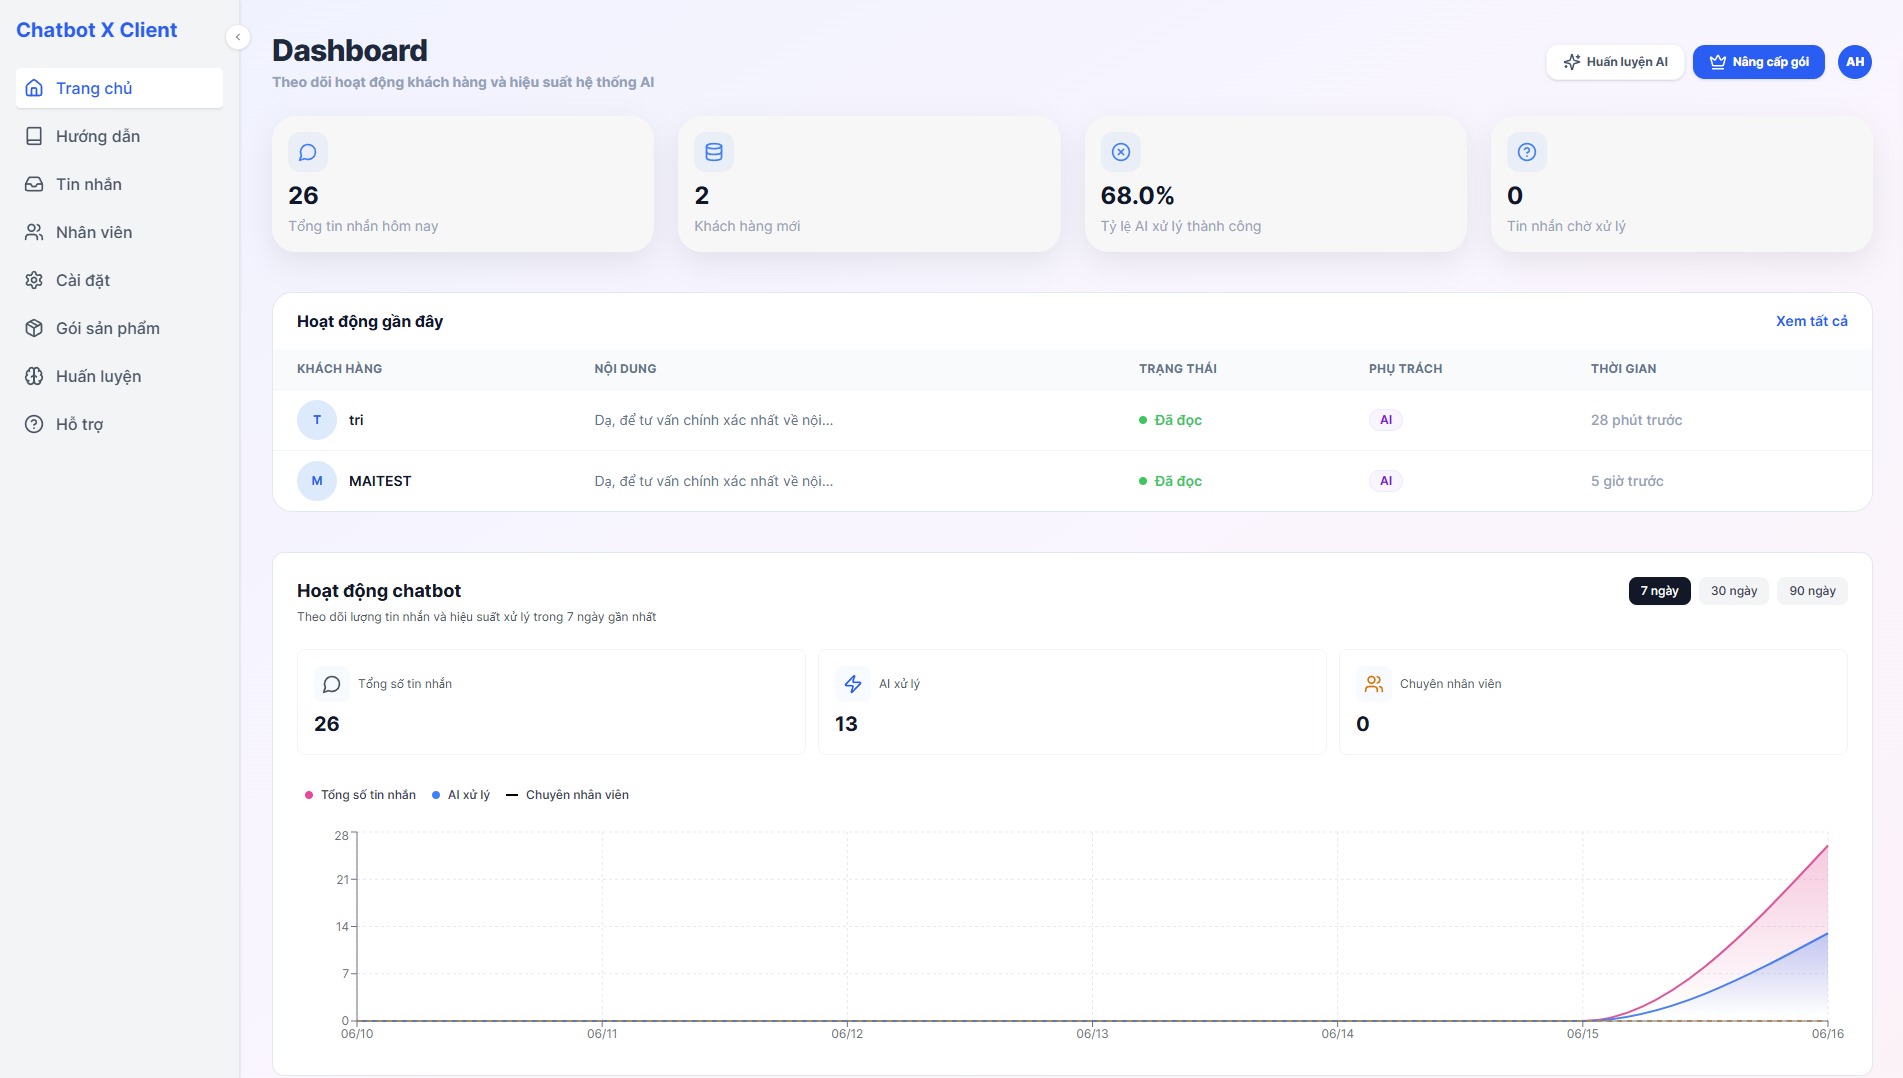This screenshot has height=1078, width=1903.
Task: Open the Hướng dẫn menu item
Action: pos(119,136)
